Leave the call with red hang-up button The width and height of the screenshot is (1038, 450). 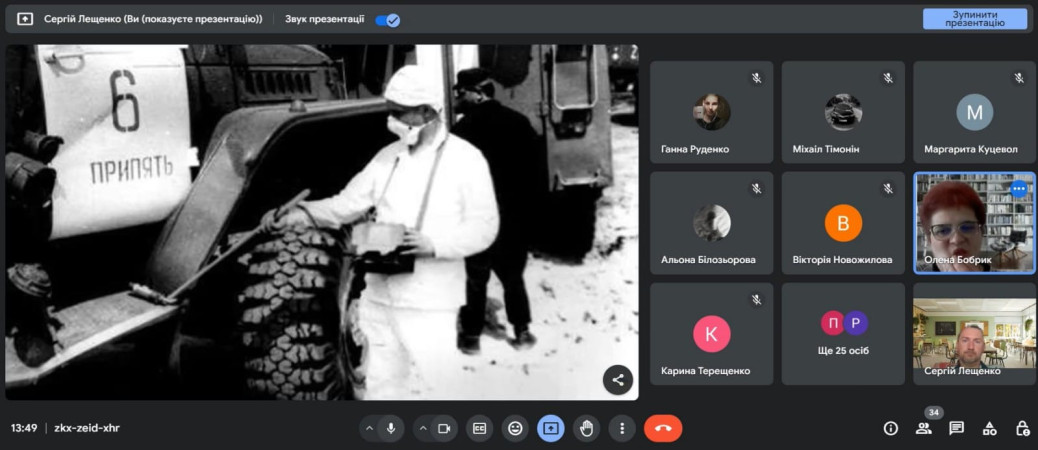(x=662, y=428)
